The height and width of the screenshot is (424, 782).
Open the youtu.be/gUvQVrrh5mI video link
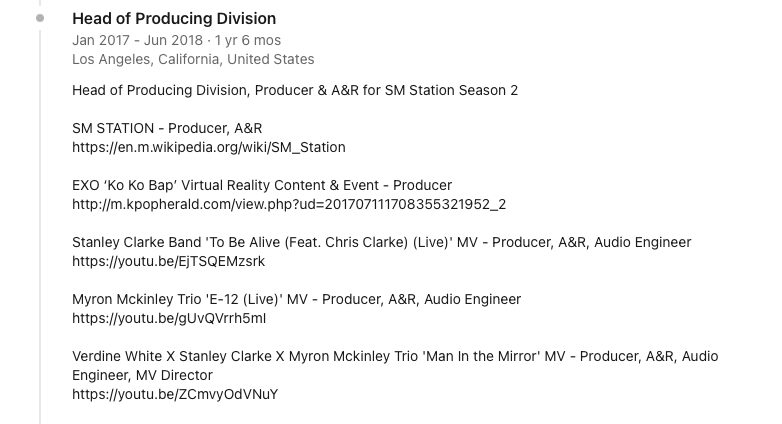(169, 318)
